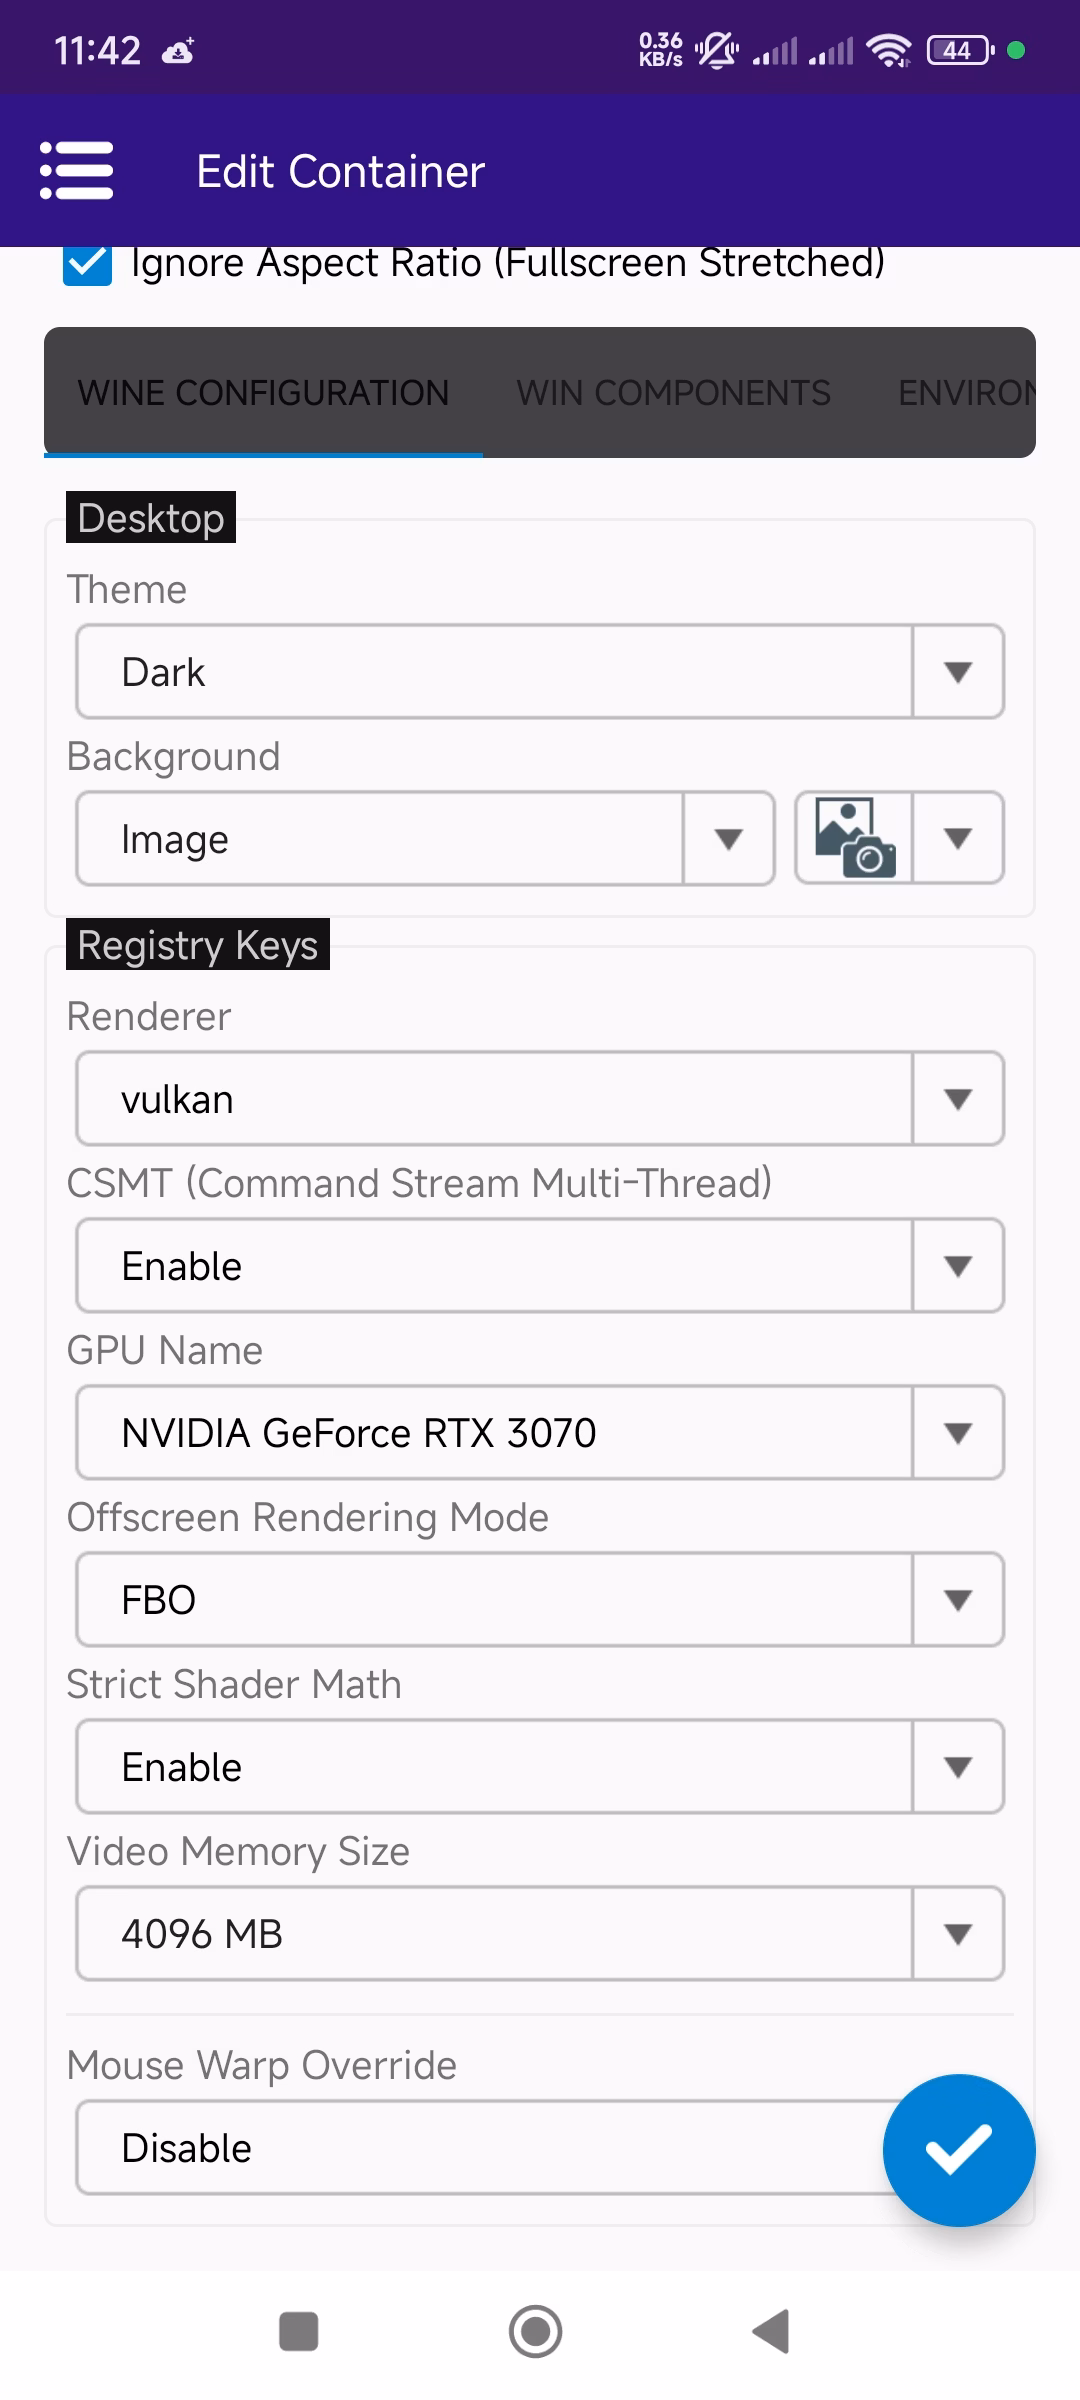Open the Renderer dropdown set to vulkan

540,1099
